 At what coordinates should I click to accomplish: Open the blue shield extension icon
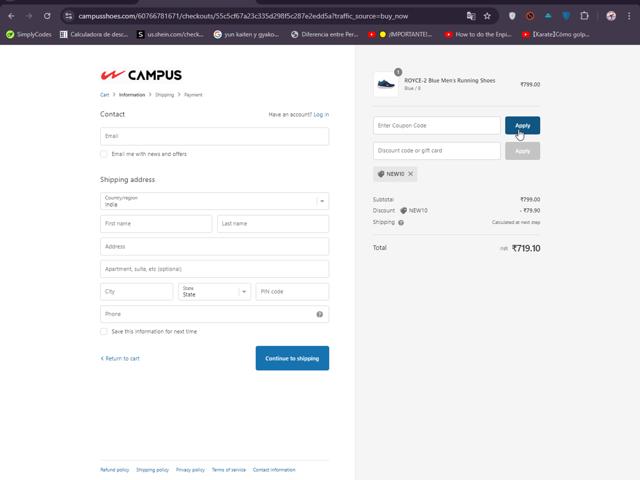pyautogui.click(x=566, y=16)
